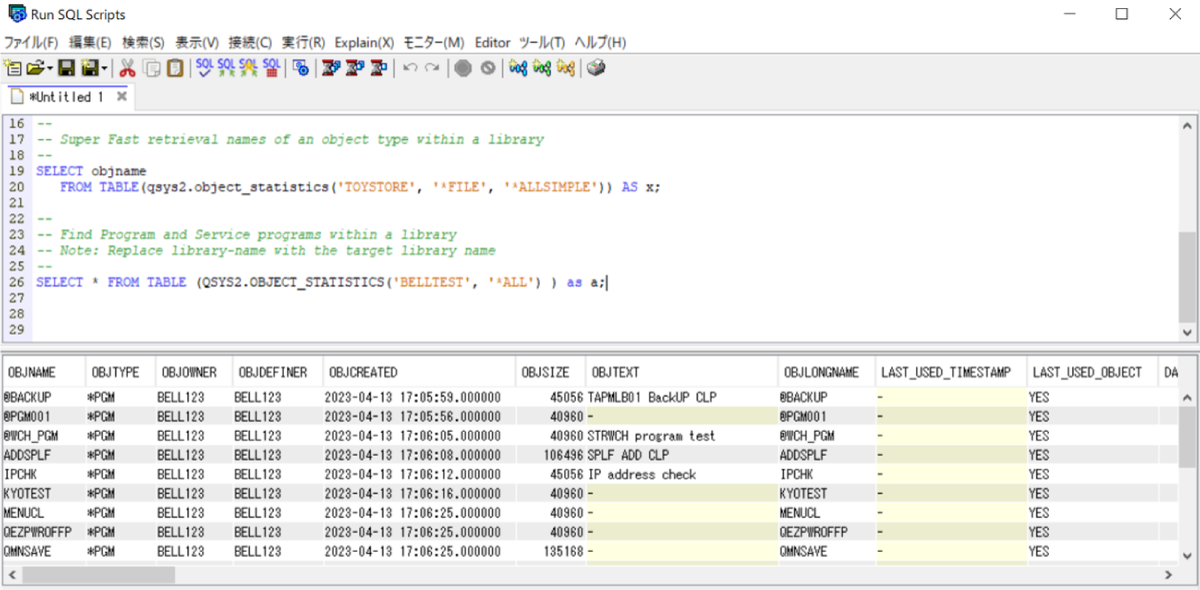
Task: Click the first SQL run icon with checkmark
Action: coord(205,68)
